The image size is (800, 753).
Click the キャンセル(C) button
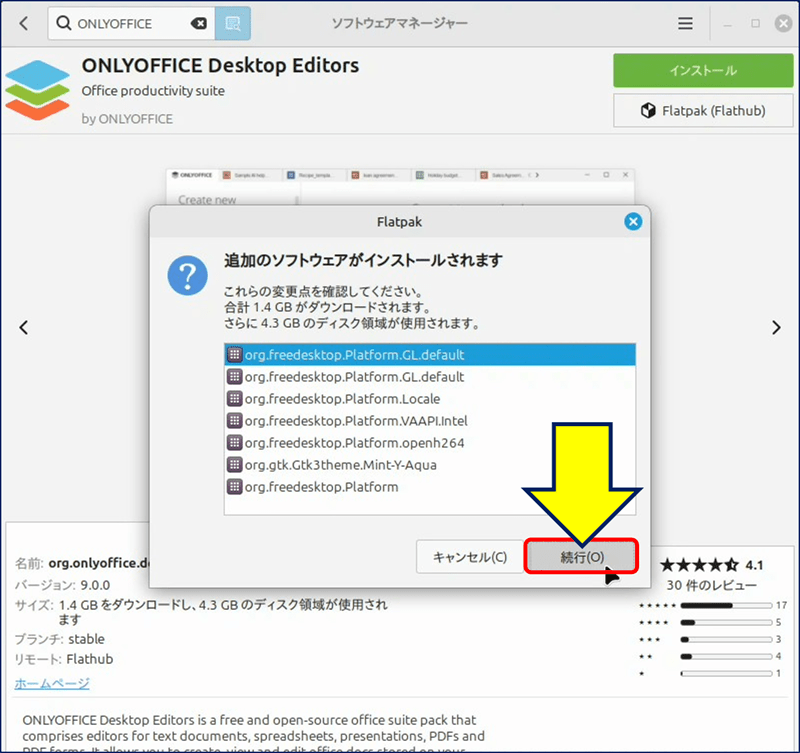[x=470, y=557]
